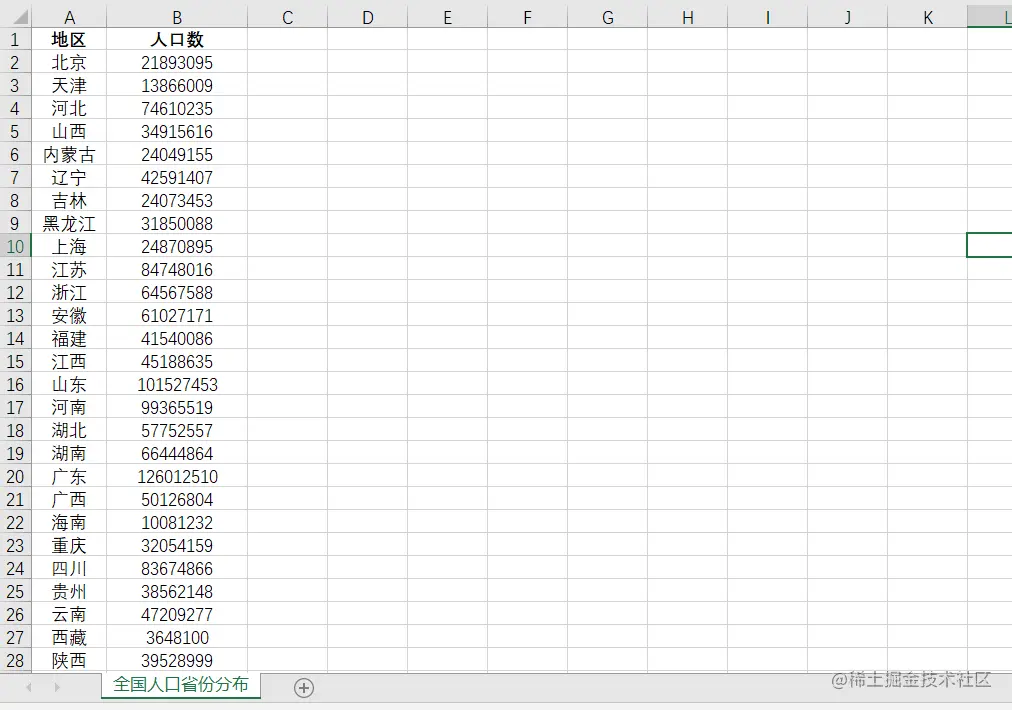Select the 湖南 cell

69,454
